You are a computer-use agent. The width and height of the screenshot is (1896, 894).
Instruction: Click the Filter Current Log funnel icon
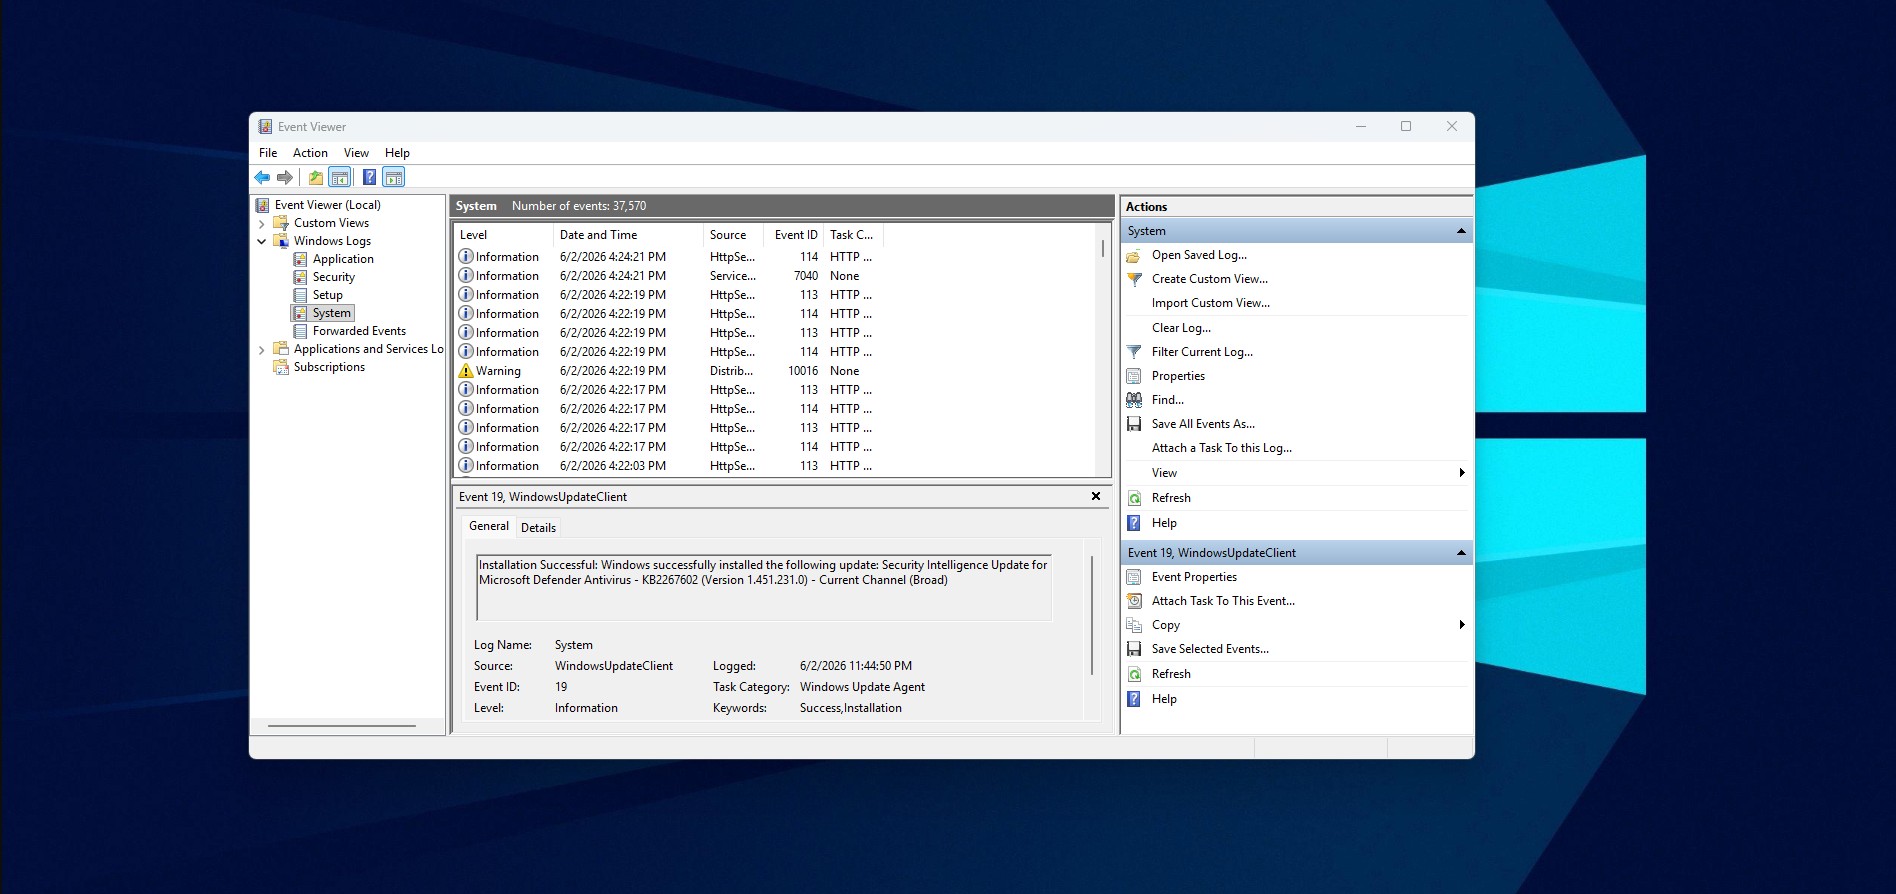point(1134,352)
